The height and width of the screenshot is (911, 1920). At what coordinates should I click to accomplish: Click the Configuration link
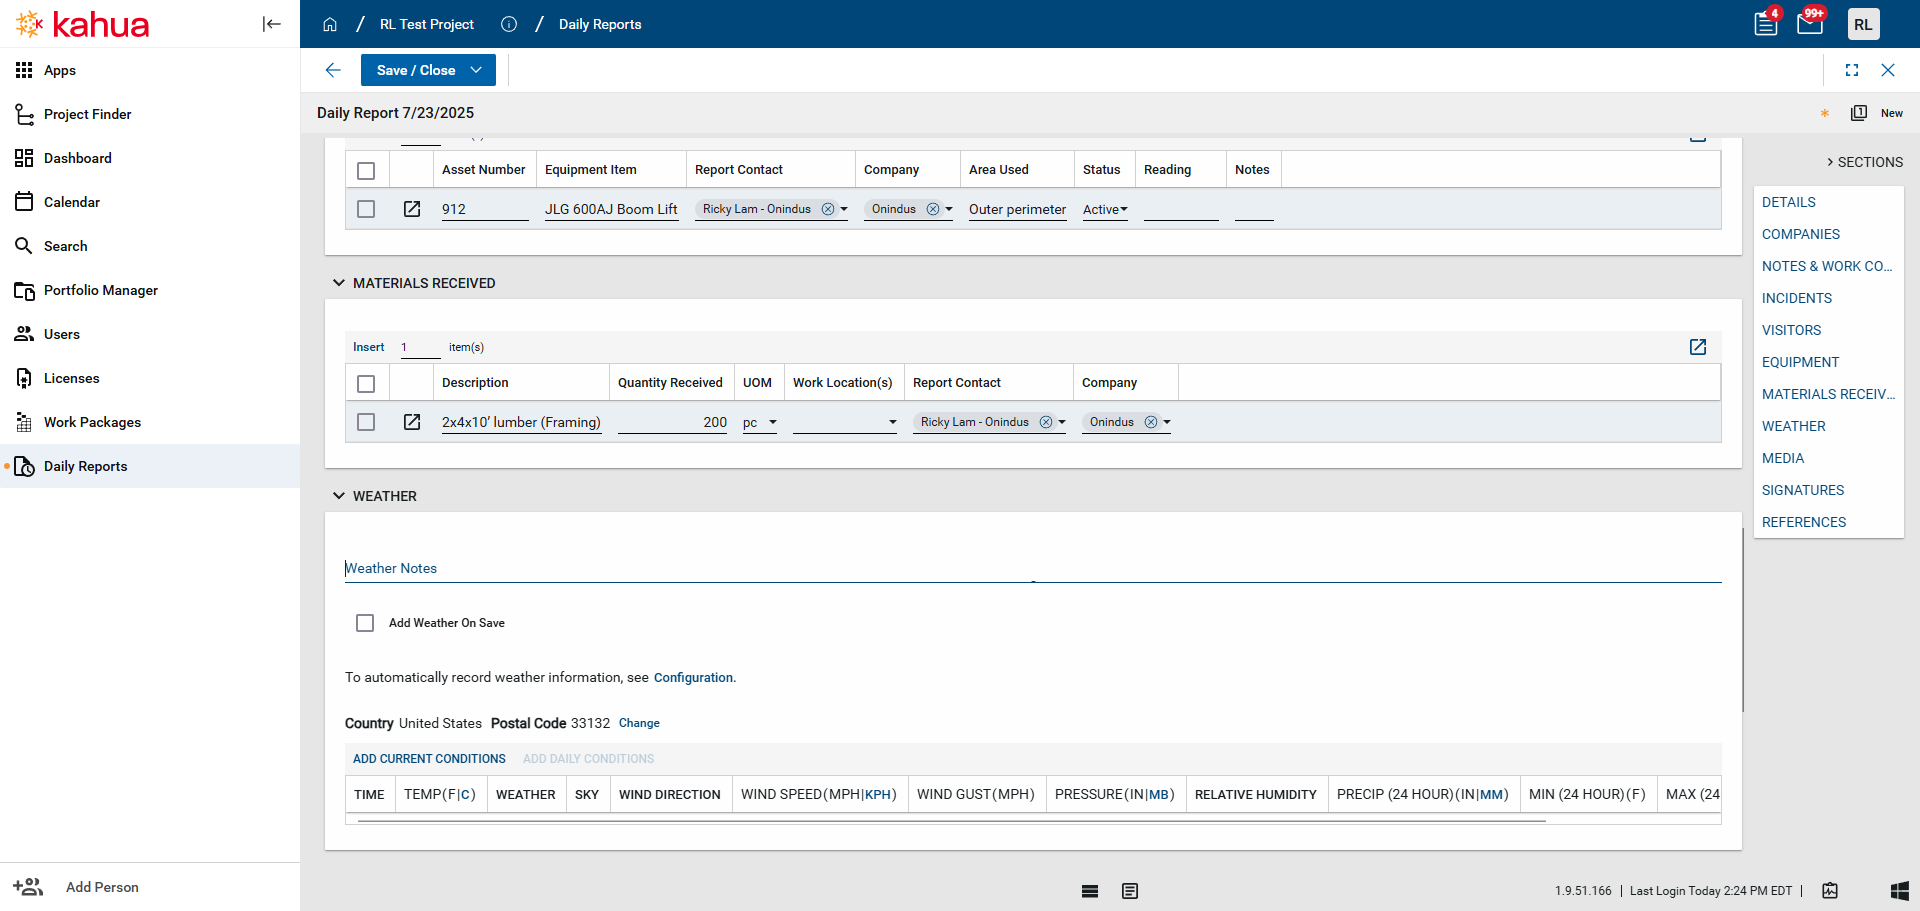[x=693, y=678]
